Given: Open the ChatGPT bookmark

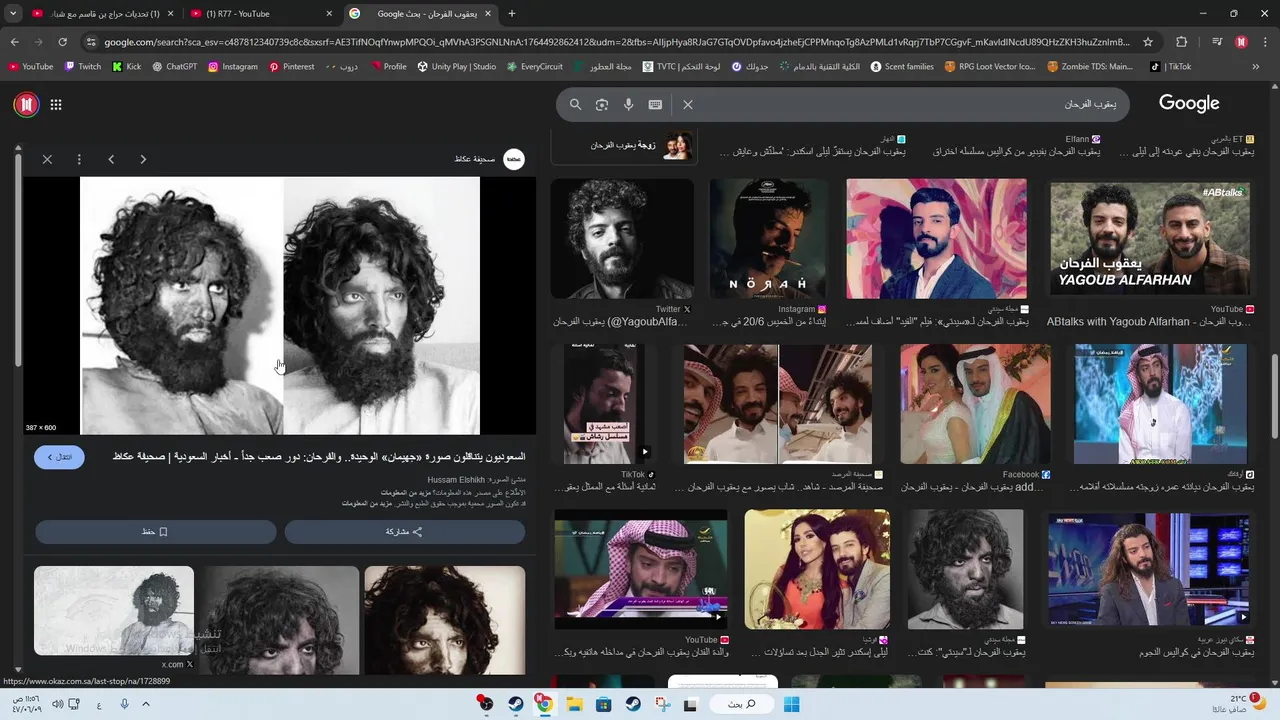Looking at the screenshot, I should (174, 67).
